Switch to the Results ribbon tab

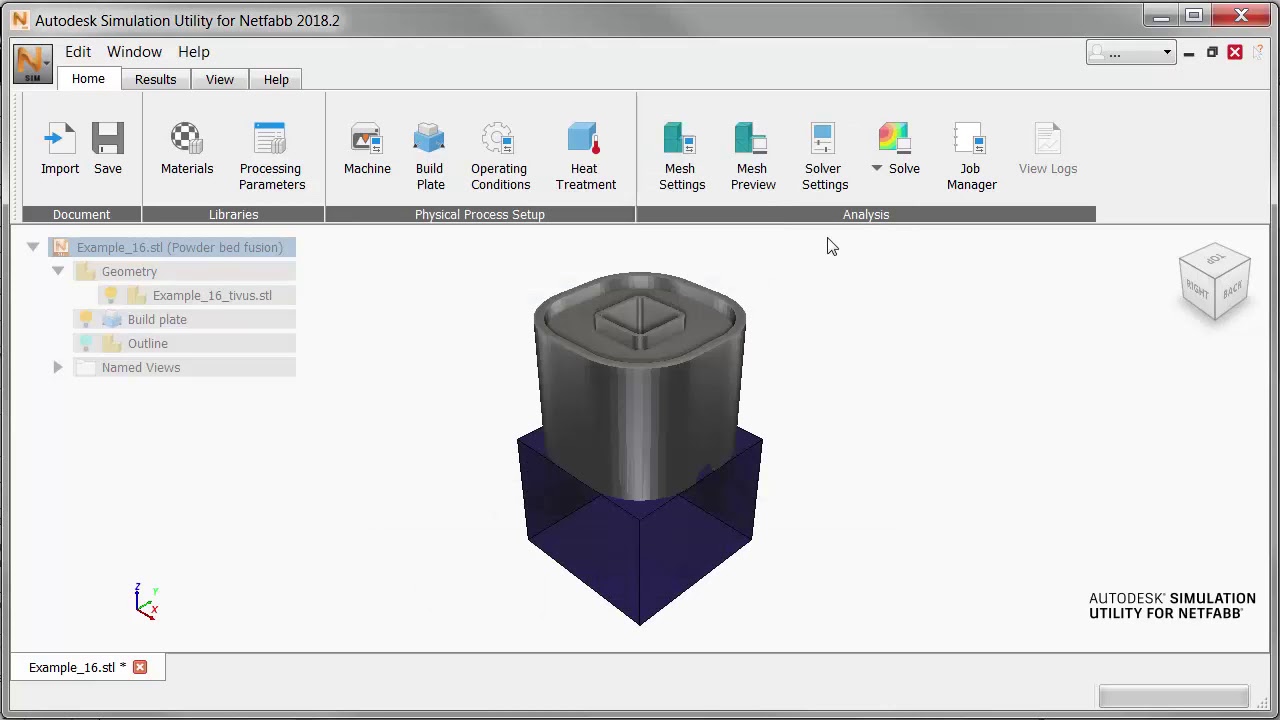point(155,80)
